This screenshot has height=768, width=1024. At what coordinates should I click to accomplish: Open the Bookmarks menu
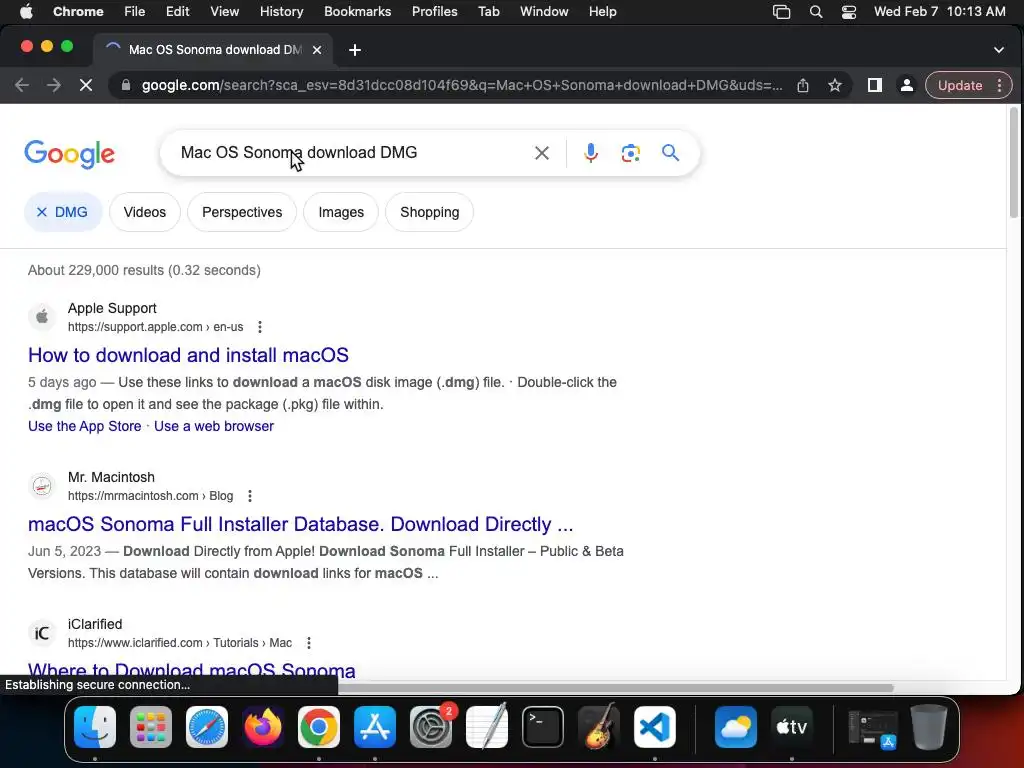tap(357, 12)
